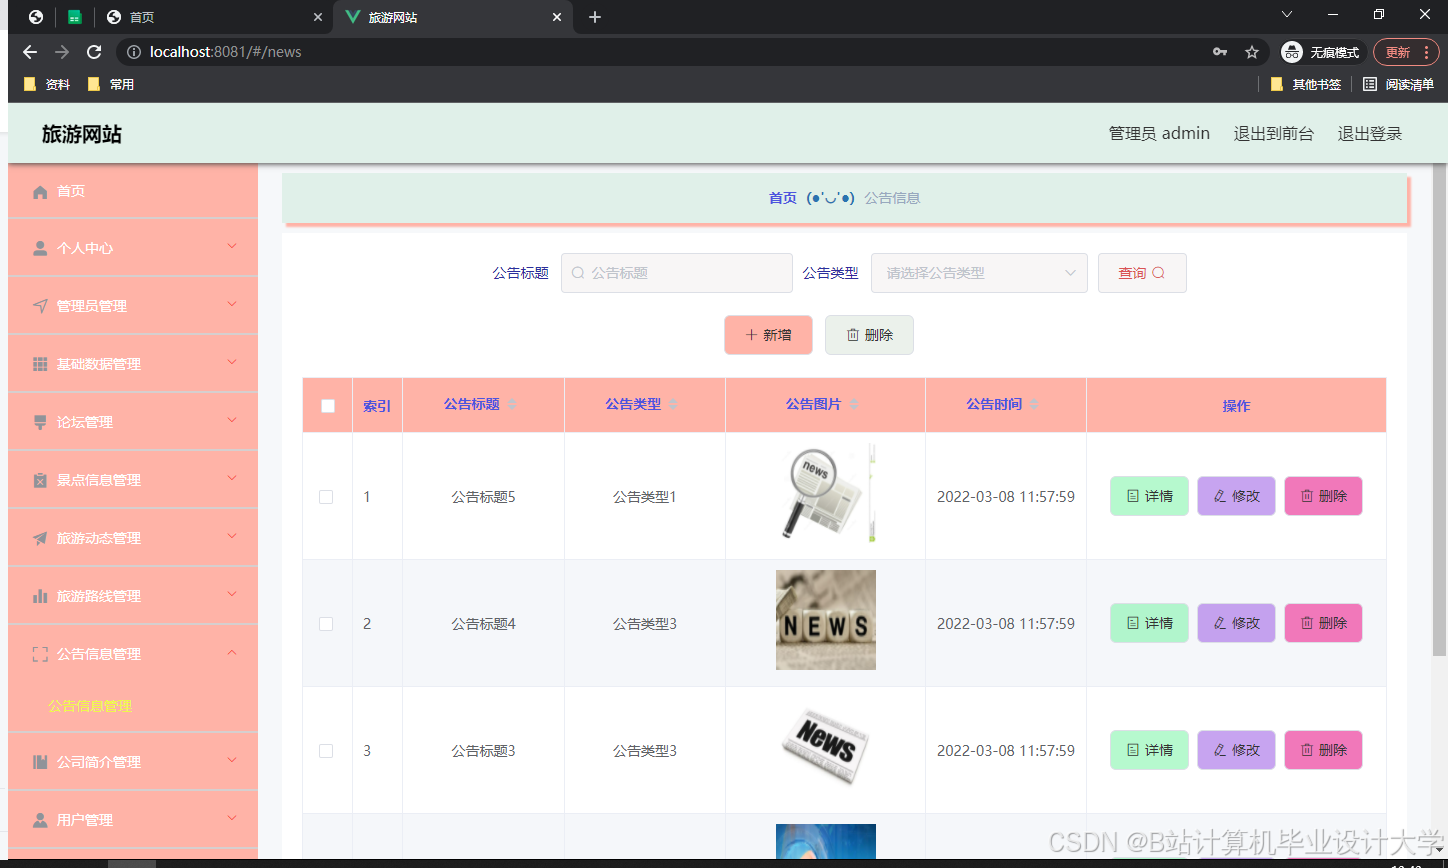Check the row checkbox for 公告标题3
1448x868 pixels.
[x=326, y=751]
